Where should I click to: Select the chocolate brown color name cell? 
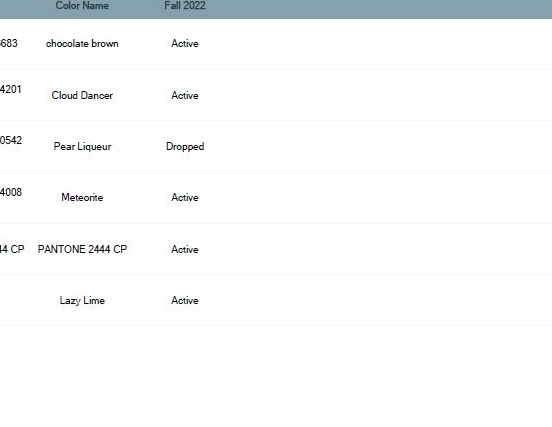pyautogui.click(x=82, y=44)
